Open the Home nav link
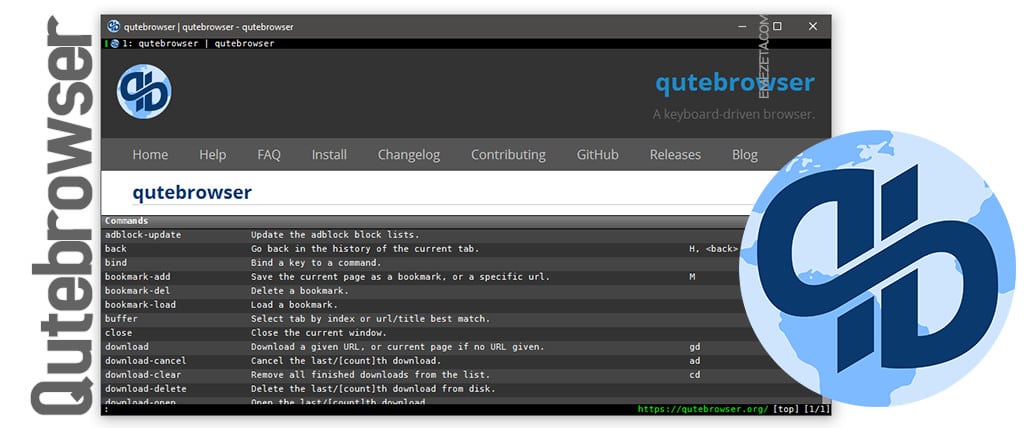This screenshot has height=428, width=1024. point(150,155)
